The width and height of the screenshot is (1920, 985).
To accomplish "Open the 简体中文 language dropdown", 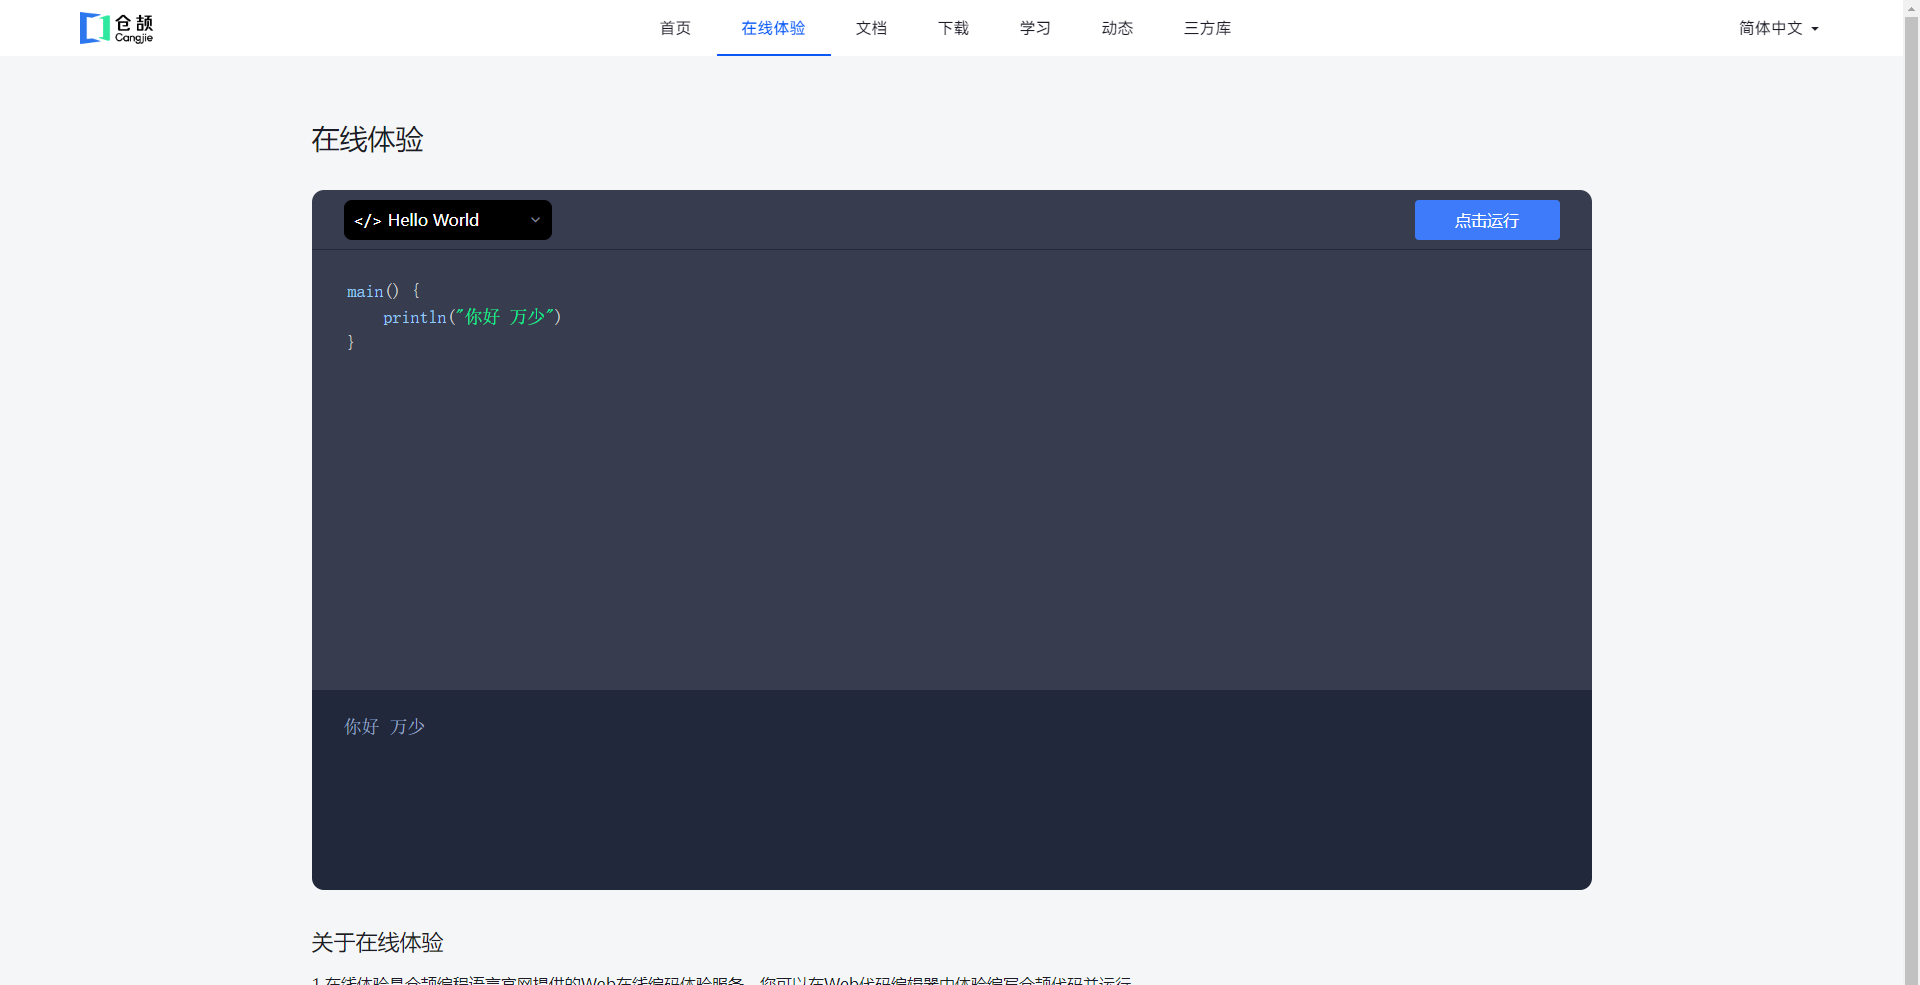I will pos(1770,28).
